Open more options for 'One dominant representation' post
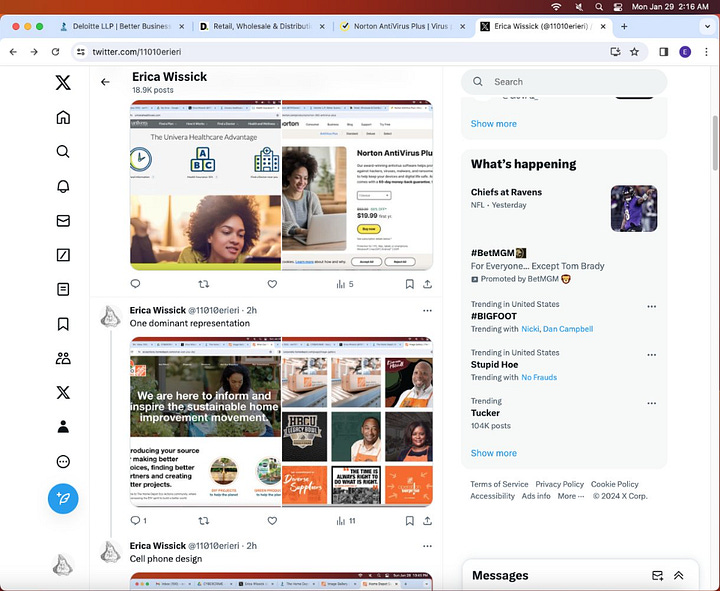720x591 pixels. pos(428,310)
